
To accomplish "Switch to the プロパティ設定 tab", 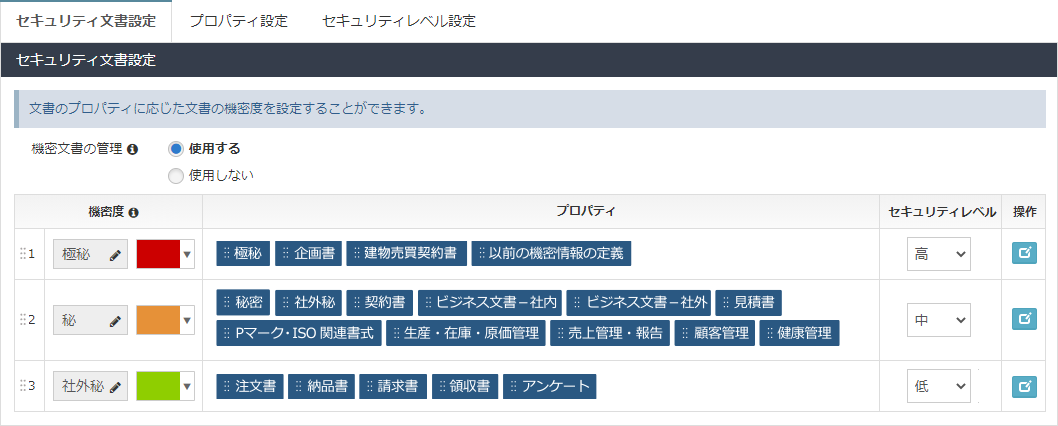I will 238,21.
